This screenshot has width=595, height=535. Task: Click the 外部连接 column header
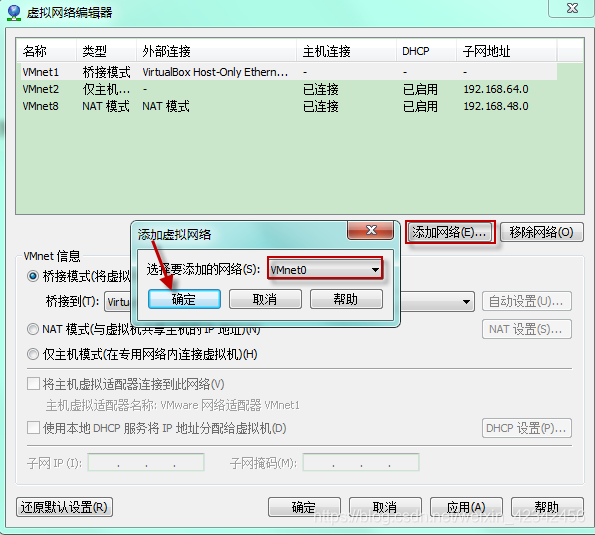[216, 51]
